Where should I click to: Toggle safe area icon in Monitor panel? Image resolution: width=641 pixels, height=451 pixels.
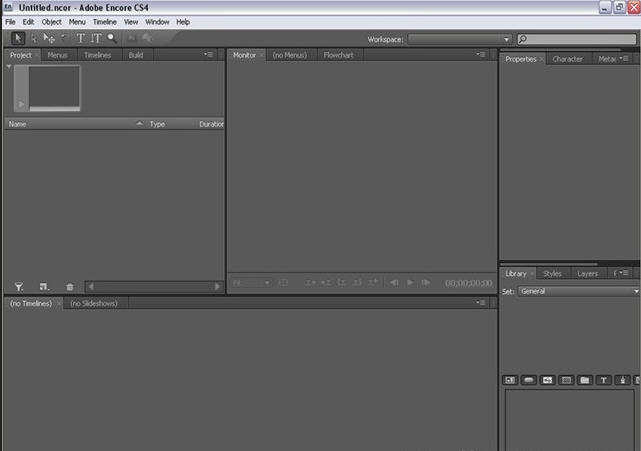point(283,283)
